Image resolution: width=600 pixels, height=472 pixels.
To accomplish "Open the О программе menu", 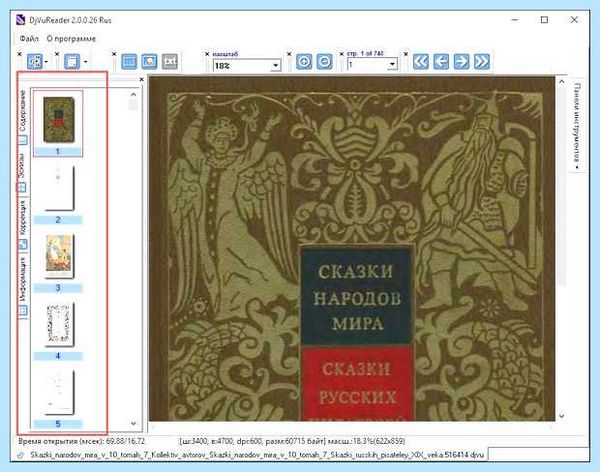I will [x=71, y=39].
